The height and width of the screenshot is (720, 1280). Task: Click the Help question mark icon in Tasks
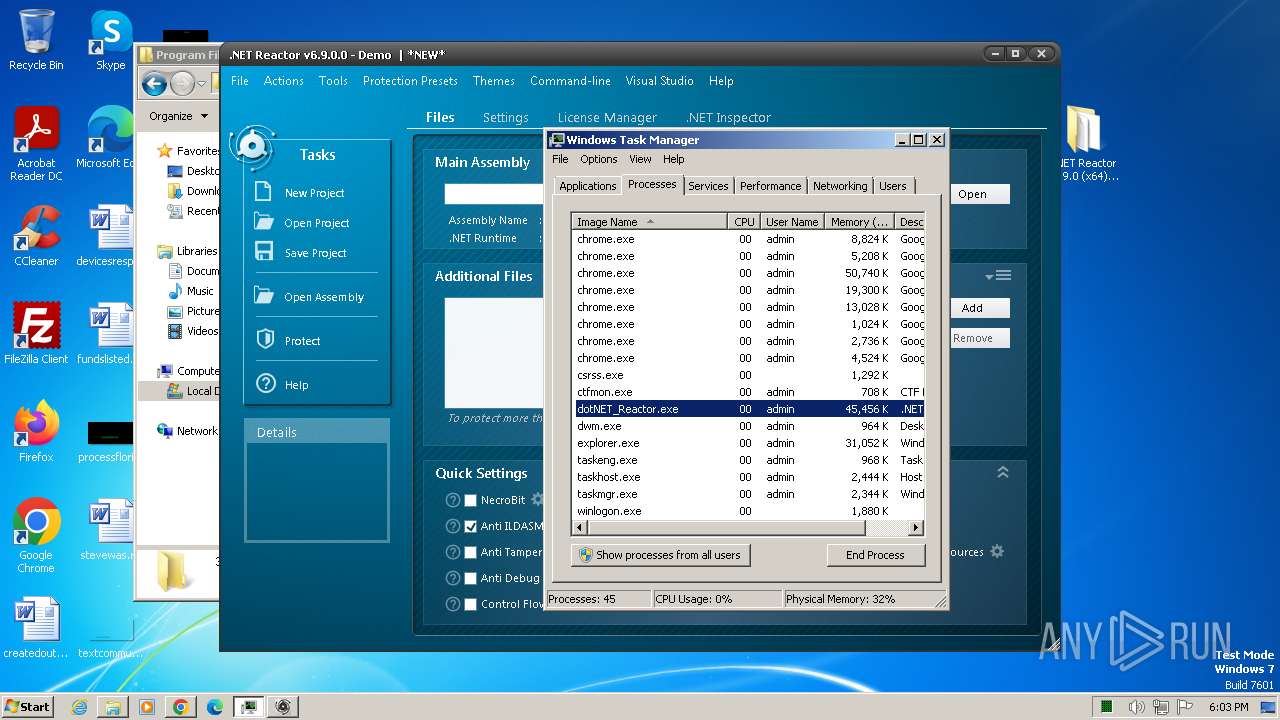tap(265, 384)
